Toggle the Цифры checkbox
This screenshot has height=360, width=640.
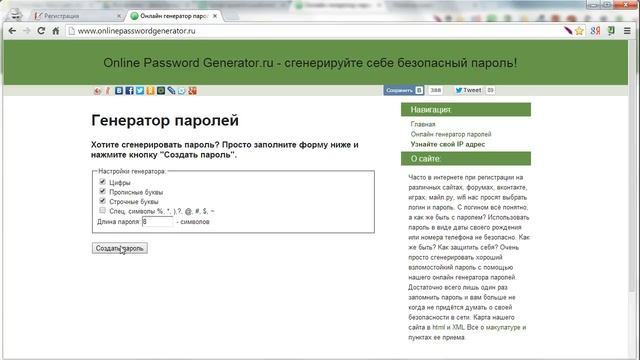click(x=102, y=182)
